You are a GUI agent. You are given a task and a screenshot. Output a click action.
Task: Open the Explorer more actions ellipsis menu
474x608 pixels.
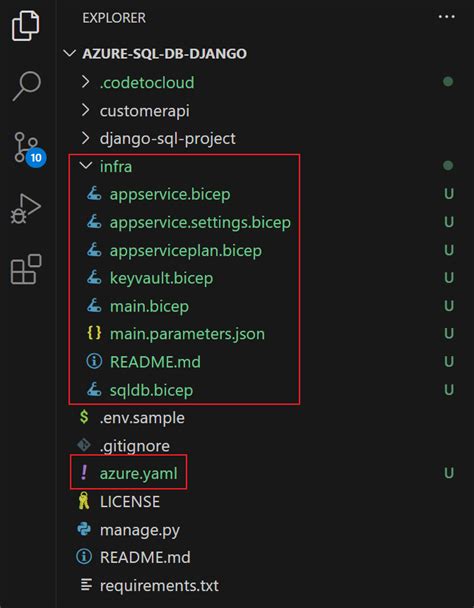pyautogui.click(x=446, y=17)
